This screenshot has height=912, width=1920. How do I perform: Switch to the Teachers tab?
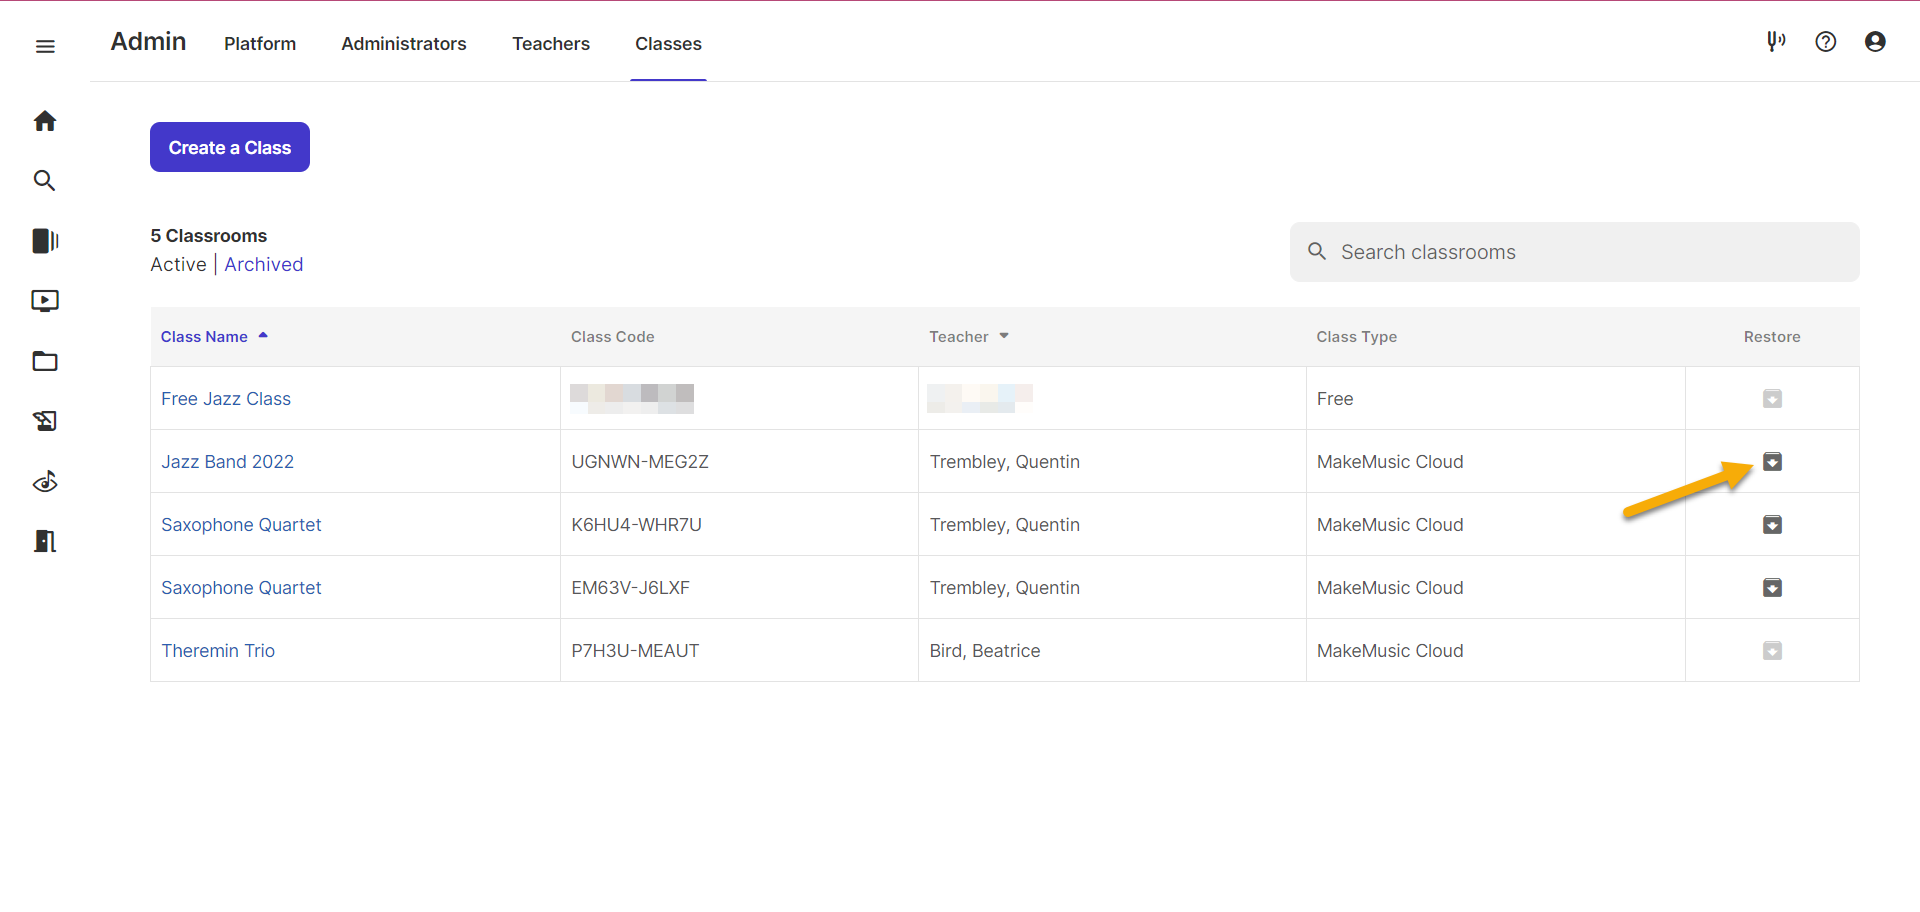click(551, 44)
